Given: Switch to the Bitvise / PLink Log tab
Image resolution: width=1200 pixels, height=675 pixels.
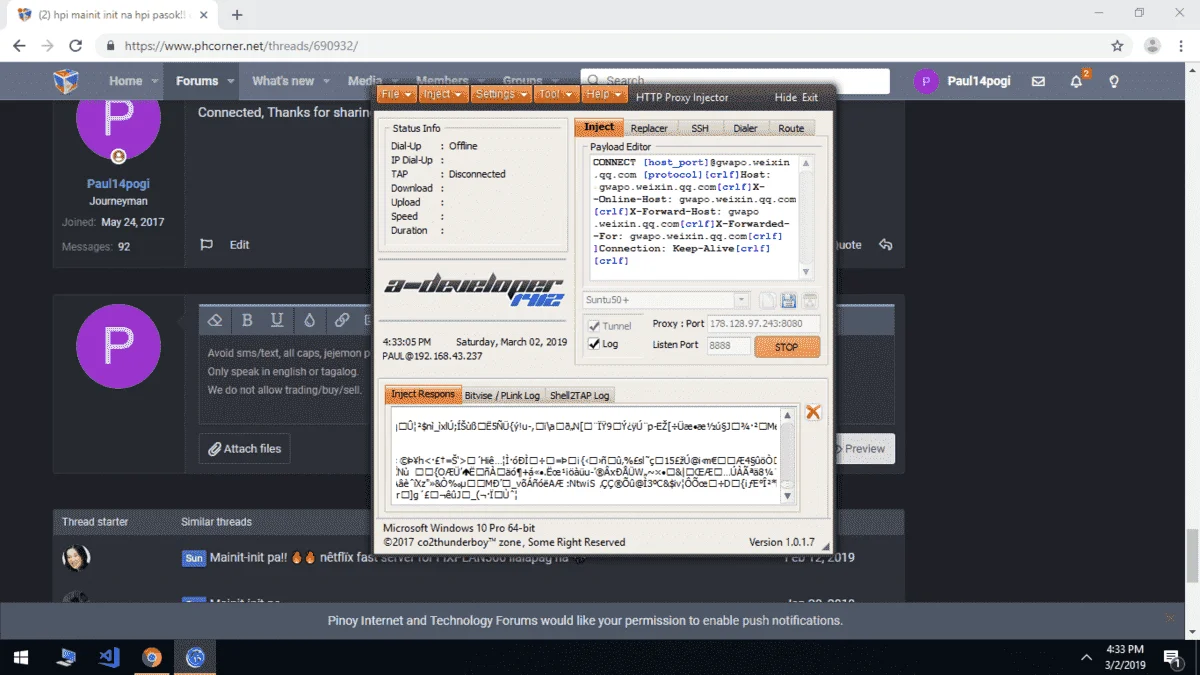Looking at the screenshot, I should click(x=502, y=395).
